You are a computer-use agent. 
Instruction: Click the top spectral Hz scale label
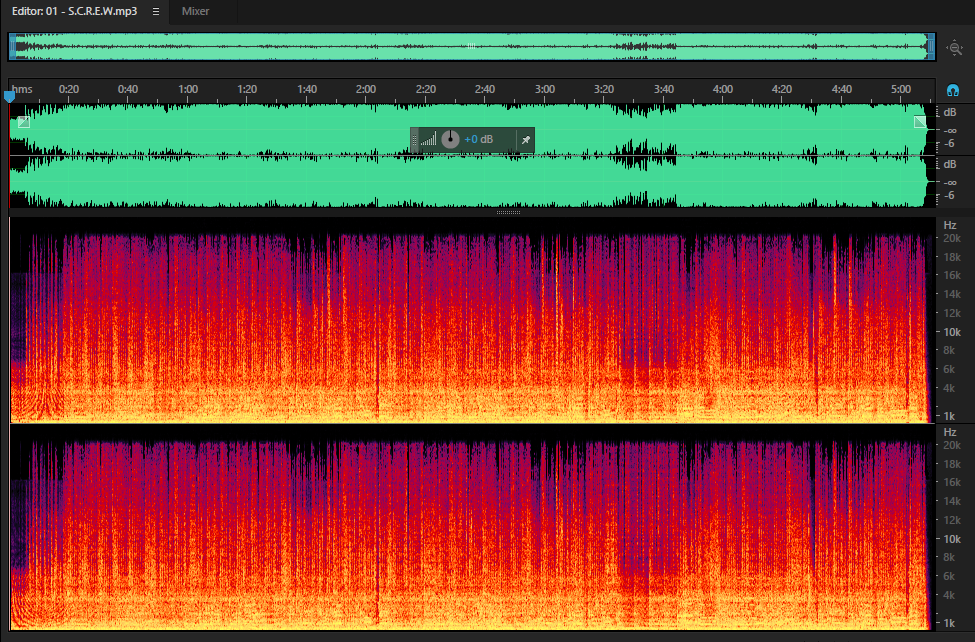(x=950, y=225)
